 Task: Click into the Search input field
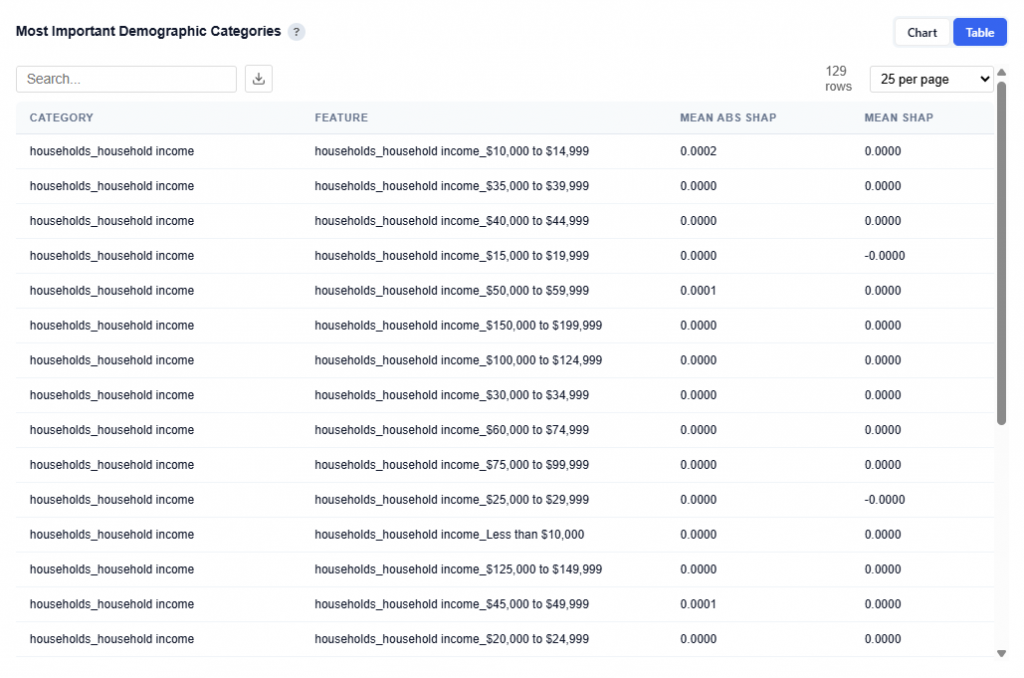pyautogui.click(x=126, y=79)
